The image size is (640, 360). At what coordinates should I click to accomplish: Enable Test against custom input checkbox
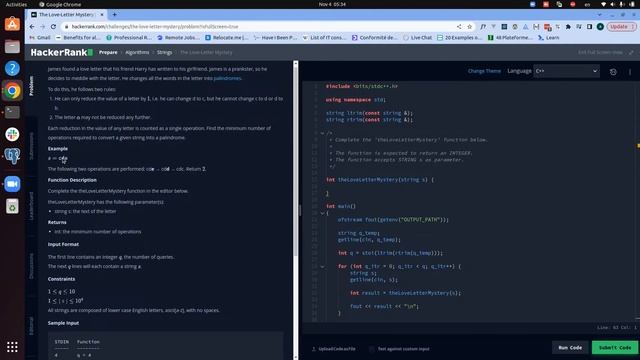click(371, 349)
